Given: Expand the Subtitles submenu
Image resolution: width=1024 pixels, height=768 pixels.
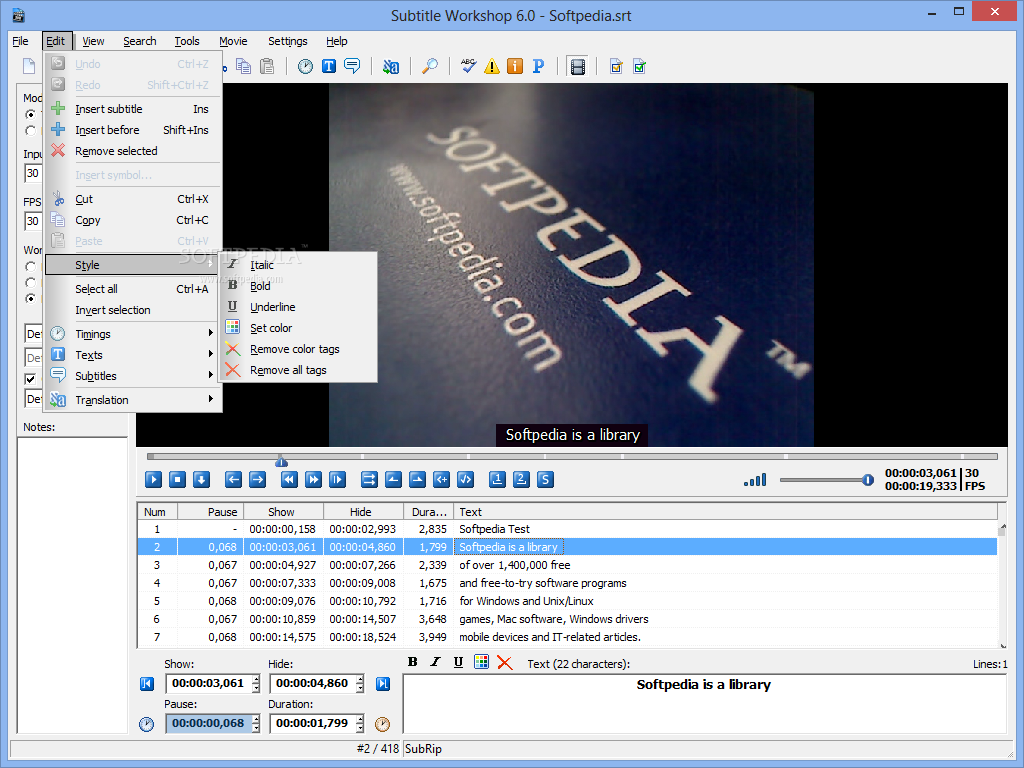Looking at the screenshot, I should (x=133, y=376).
